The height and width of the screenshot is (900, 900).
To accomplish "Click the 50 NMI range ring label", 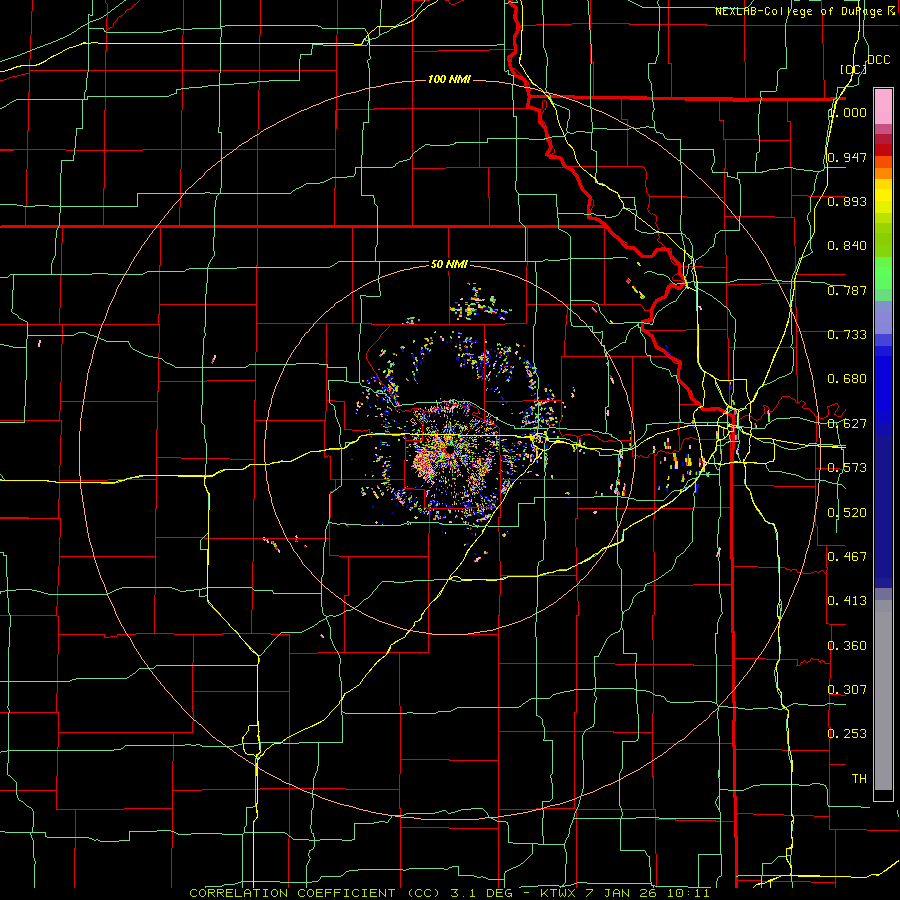I will pyautogui.click(x=449, y=264).
